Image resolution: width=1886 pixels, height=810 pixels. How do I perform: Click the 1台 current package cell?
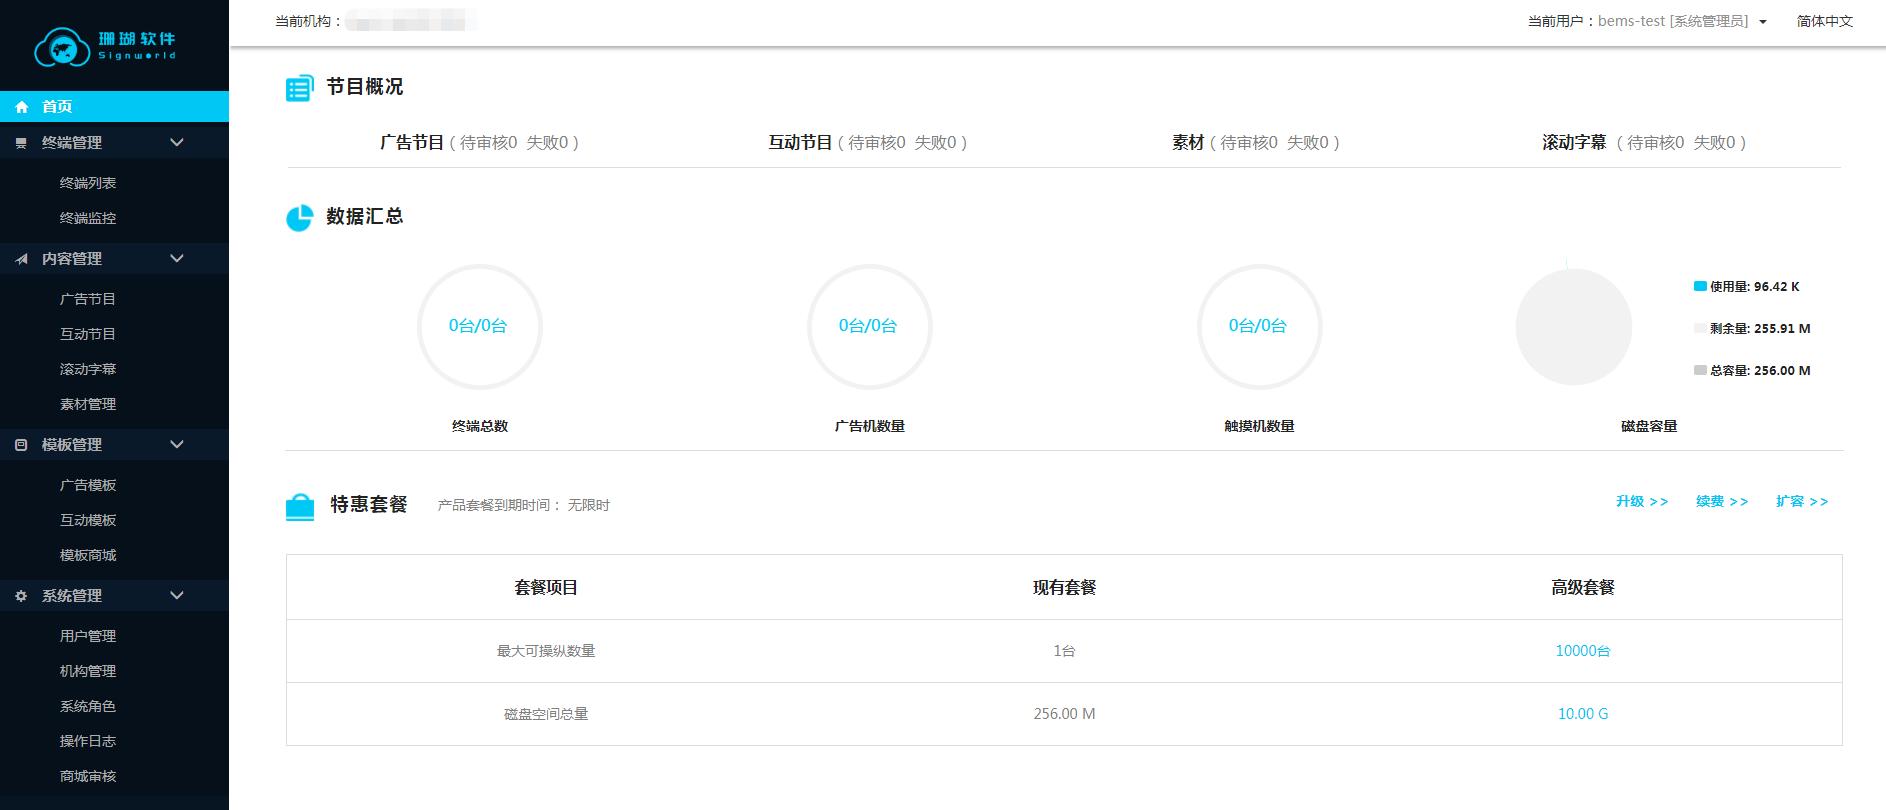tap(1064, 651)
